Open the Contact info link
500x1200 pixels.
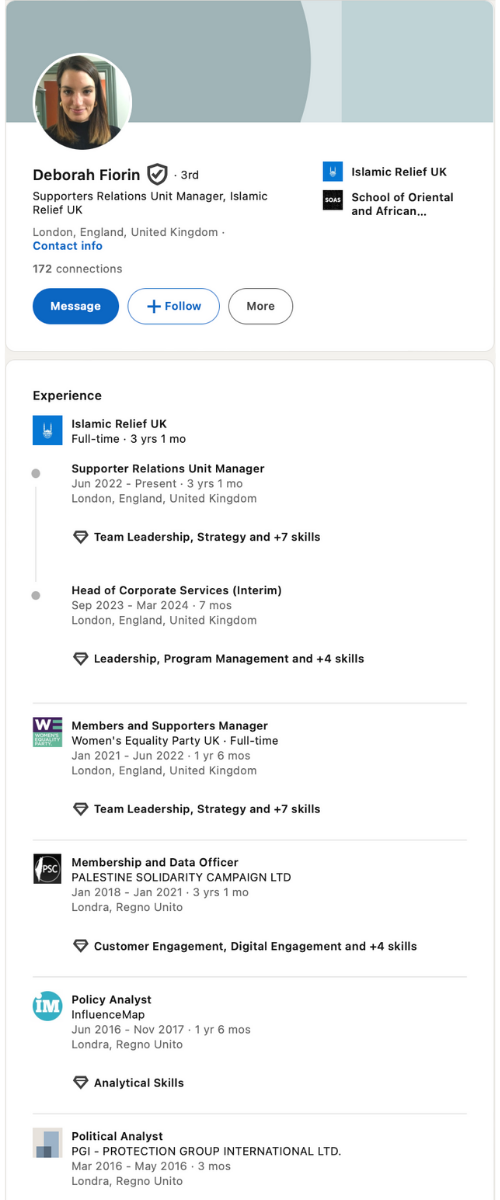(67, 246)
